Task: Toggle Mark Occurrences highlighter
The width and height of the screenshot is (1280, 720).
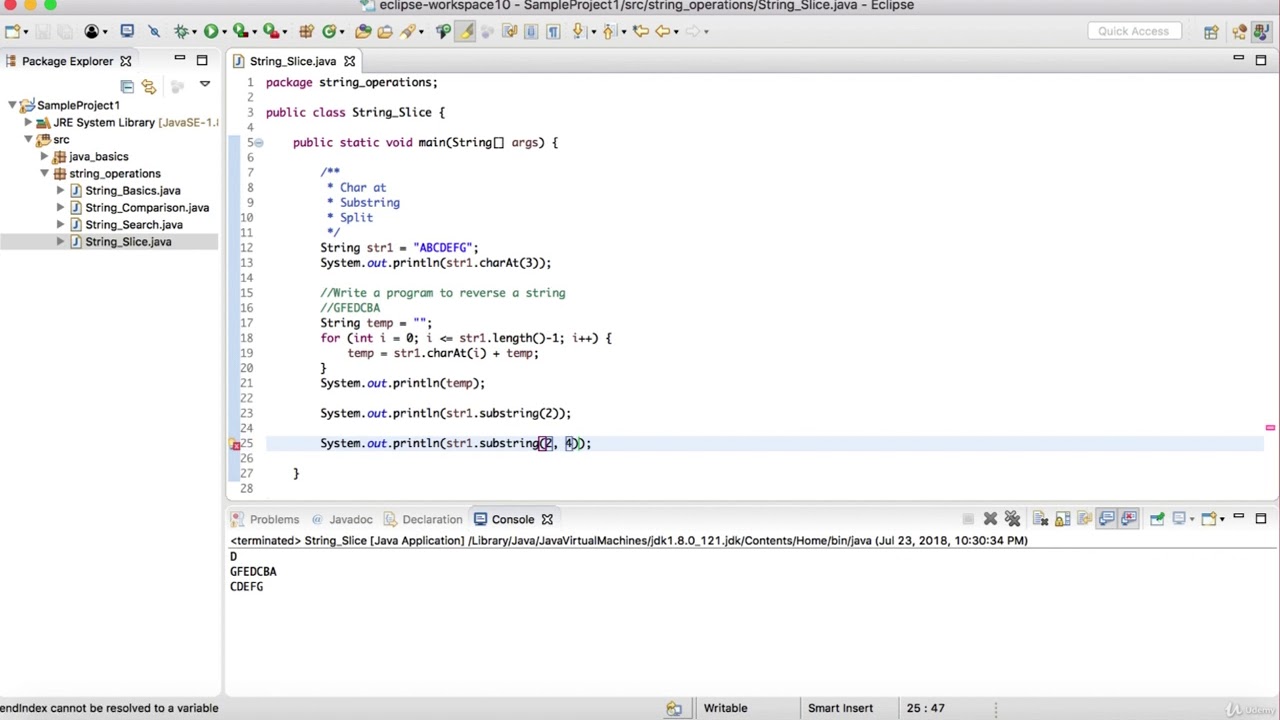Action: coord(465,31)
